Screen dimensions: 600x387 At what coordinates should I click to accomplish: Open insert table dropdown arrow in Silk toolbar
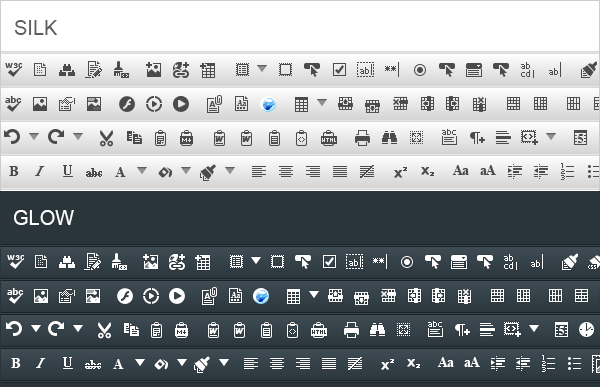[x=322, y=102]
